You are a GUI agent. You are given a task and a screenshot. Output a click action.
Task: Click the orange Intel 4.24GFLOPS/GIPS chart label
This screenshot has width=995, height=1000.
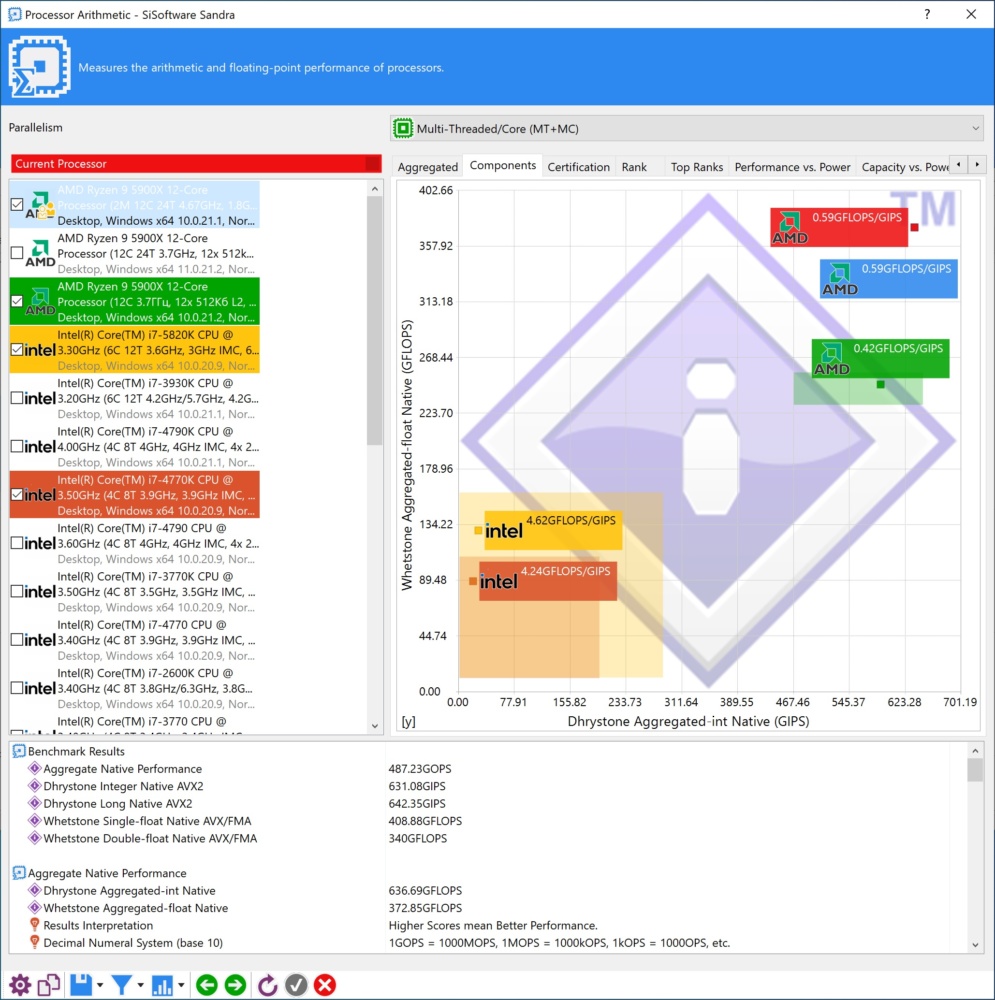point(548,580)
